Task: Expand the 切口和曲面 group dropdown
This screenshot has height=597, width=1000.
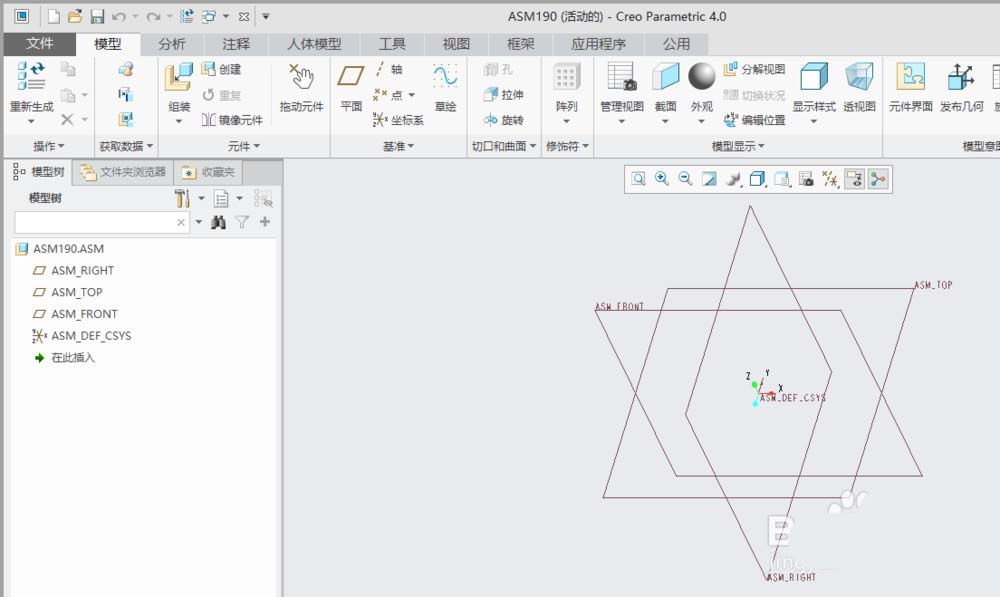Action: click(x=504, y=146)
